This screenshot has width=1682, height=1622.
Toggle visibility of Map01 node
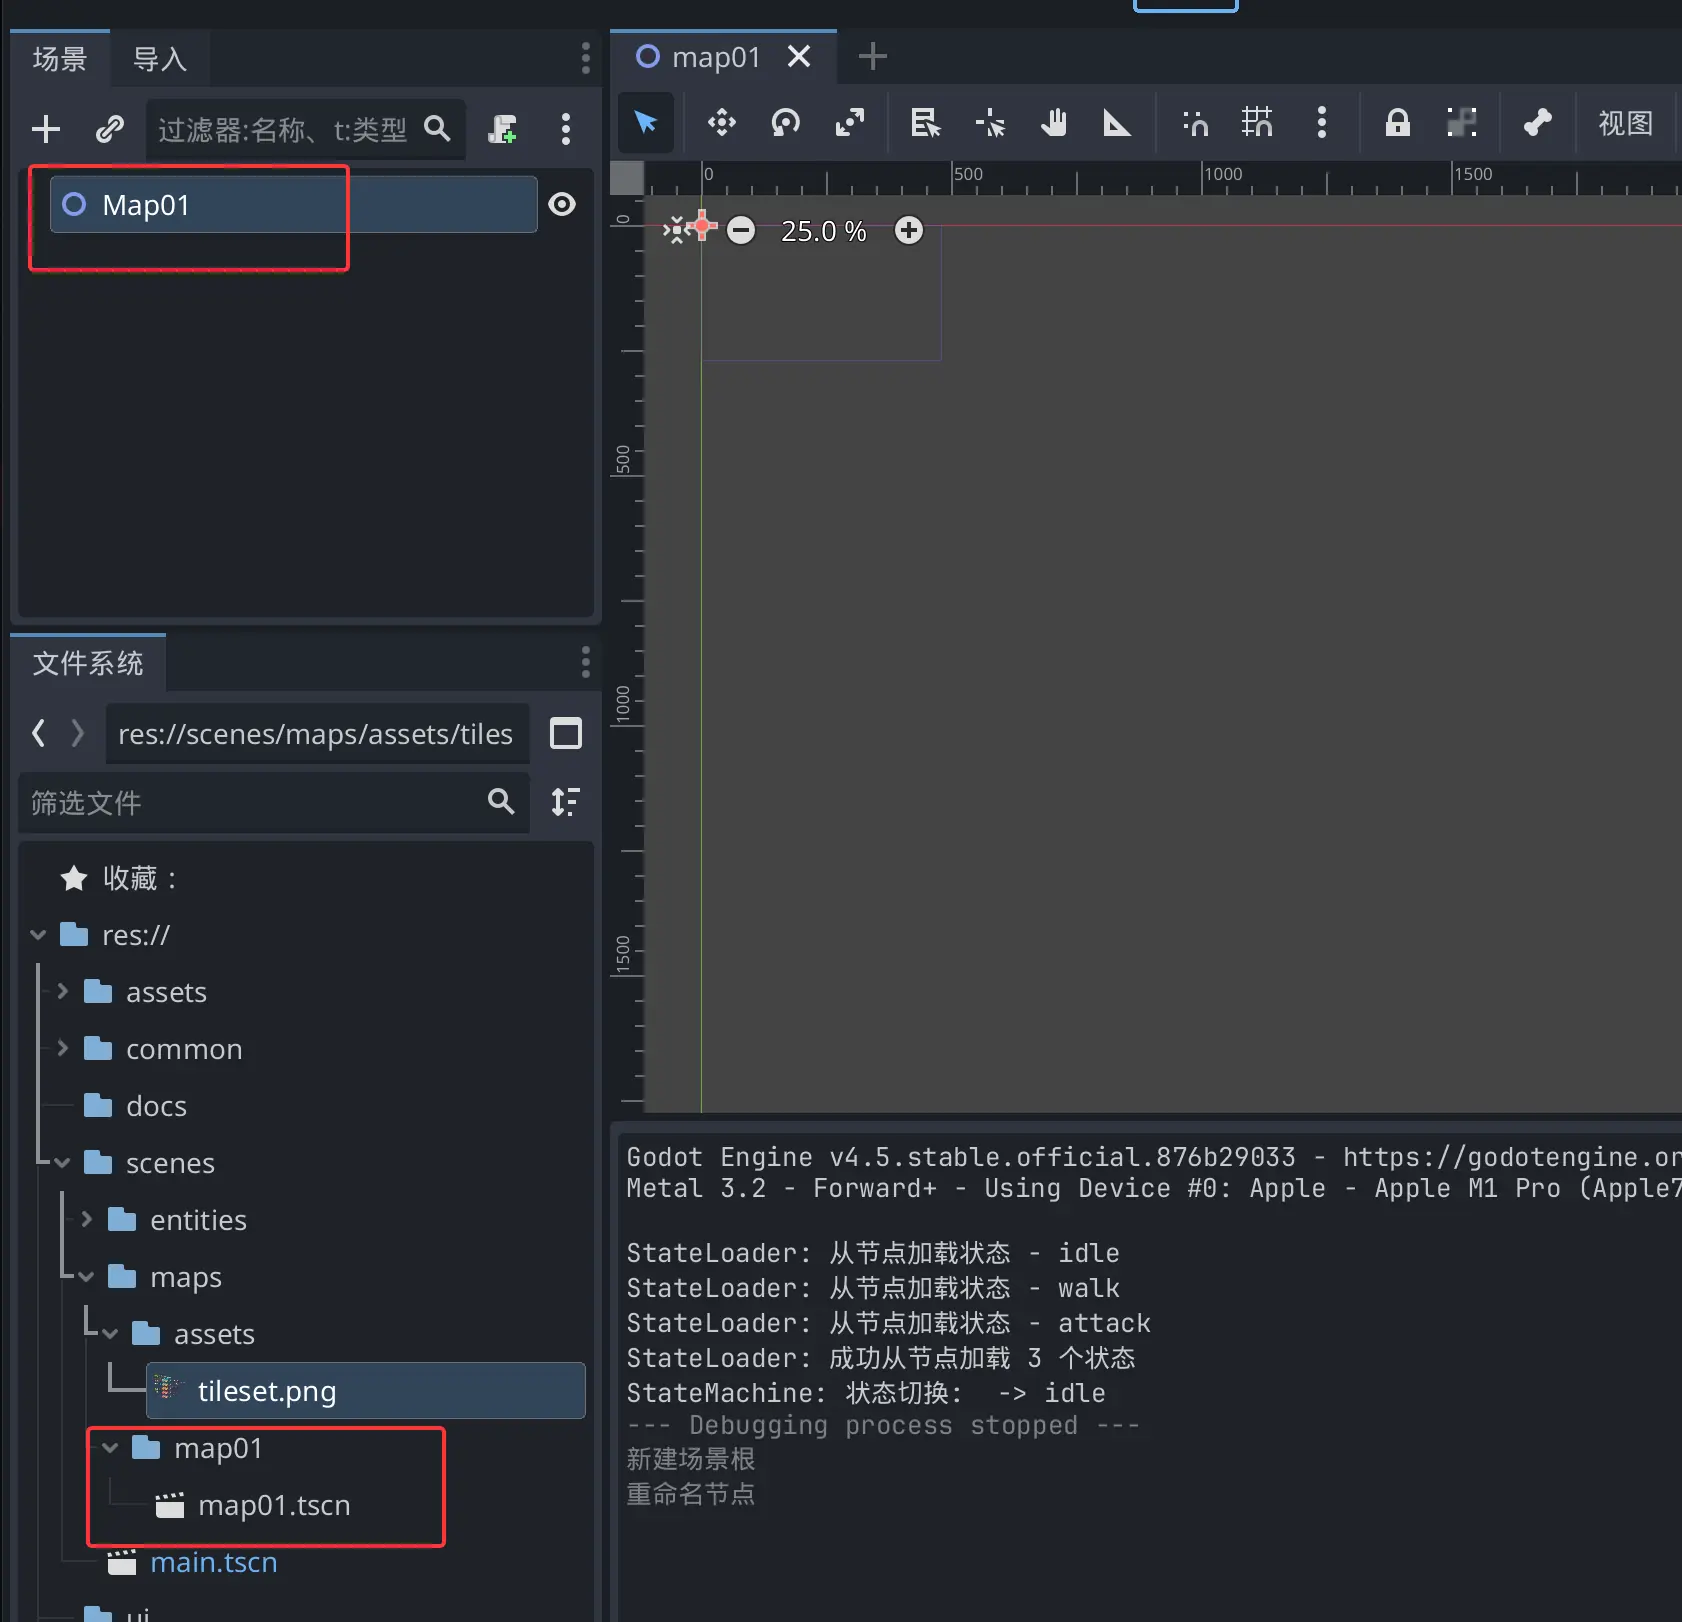click(x=562, y=204)
